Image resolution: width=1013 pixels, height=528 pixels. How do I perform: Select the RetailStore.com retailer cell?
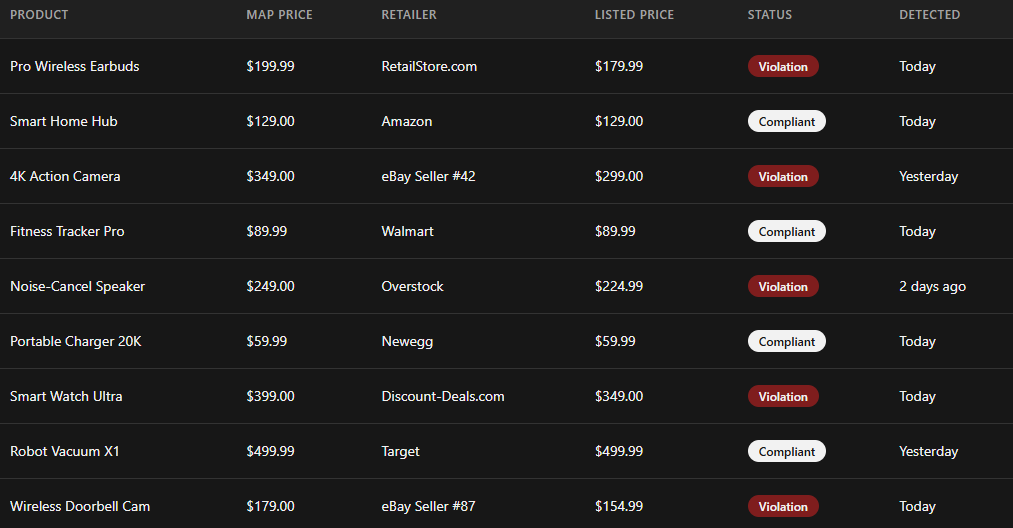(429, 67)
